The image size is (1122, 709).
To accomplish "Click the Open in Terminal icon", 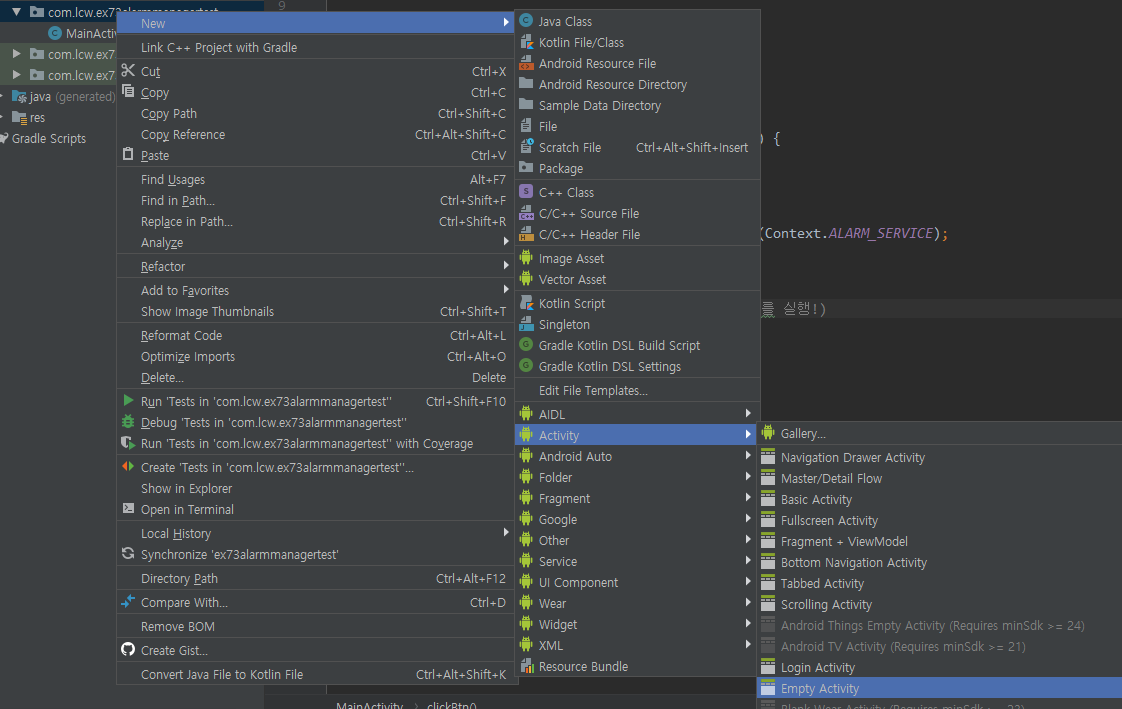I will tap(128, 509).
